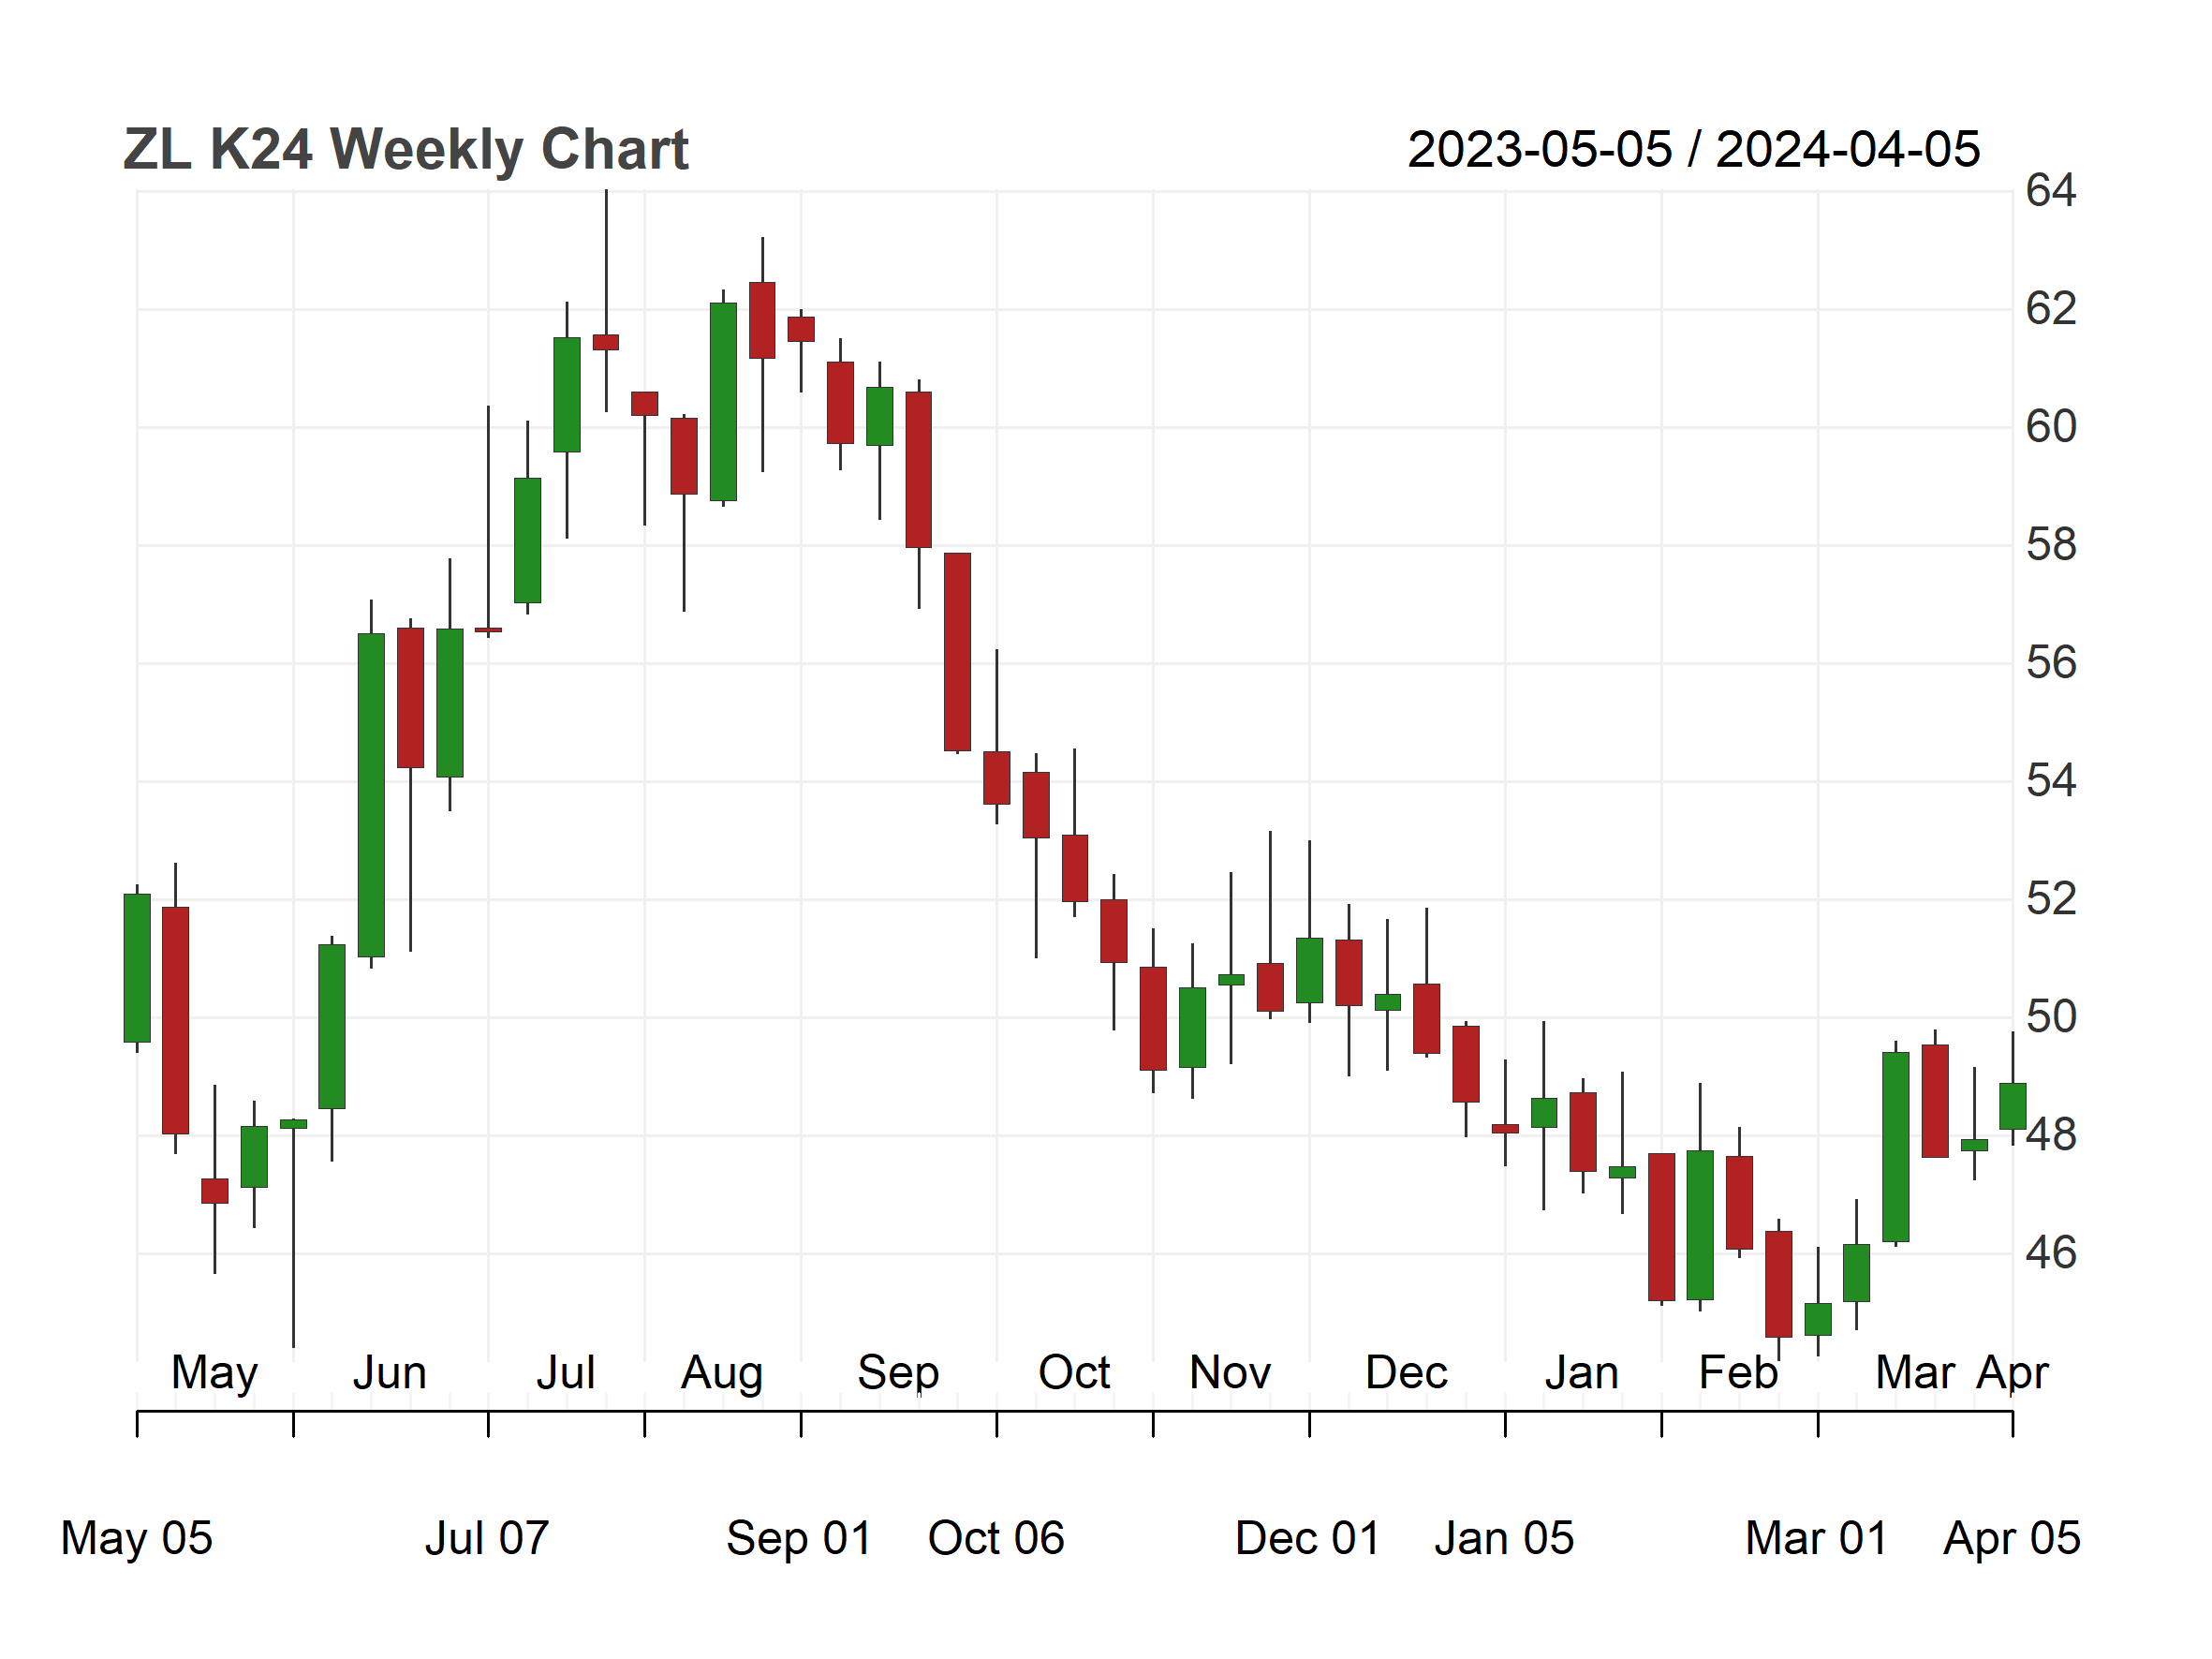This screenshot has width=2212, height=1659.
Task: Click the date range label 2023-05-05 / 2024-04-05
Action: point(1693,150)
